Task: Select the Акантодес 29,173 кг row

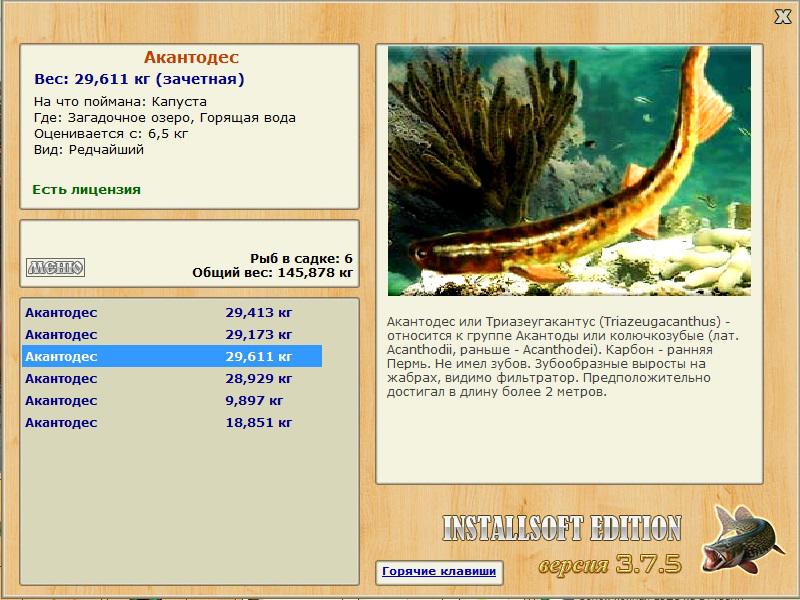Action: (x=172, y=335)
